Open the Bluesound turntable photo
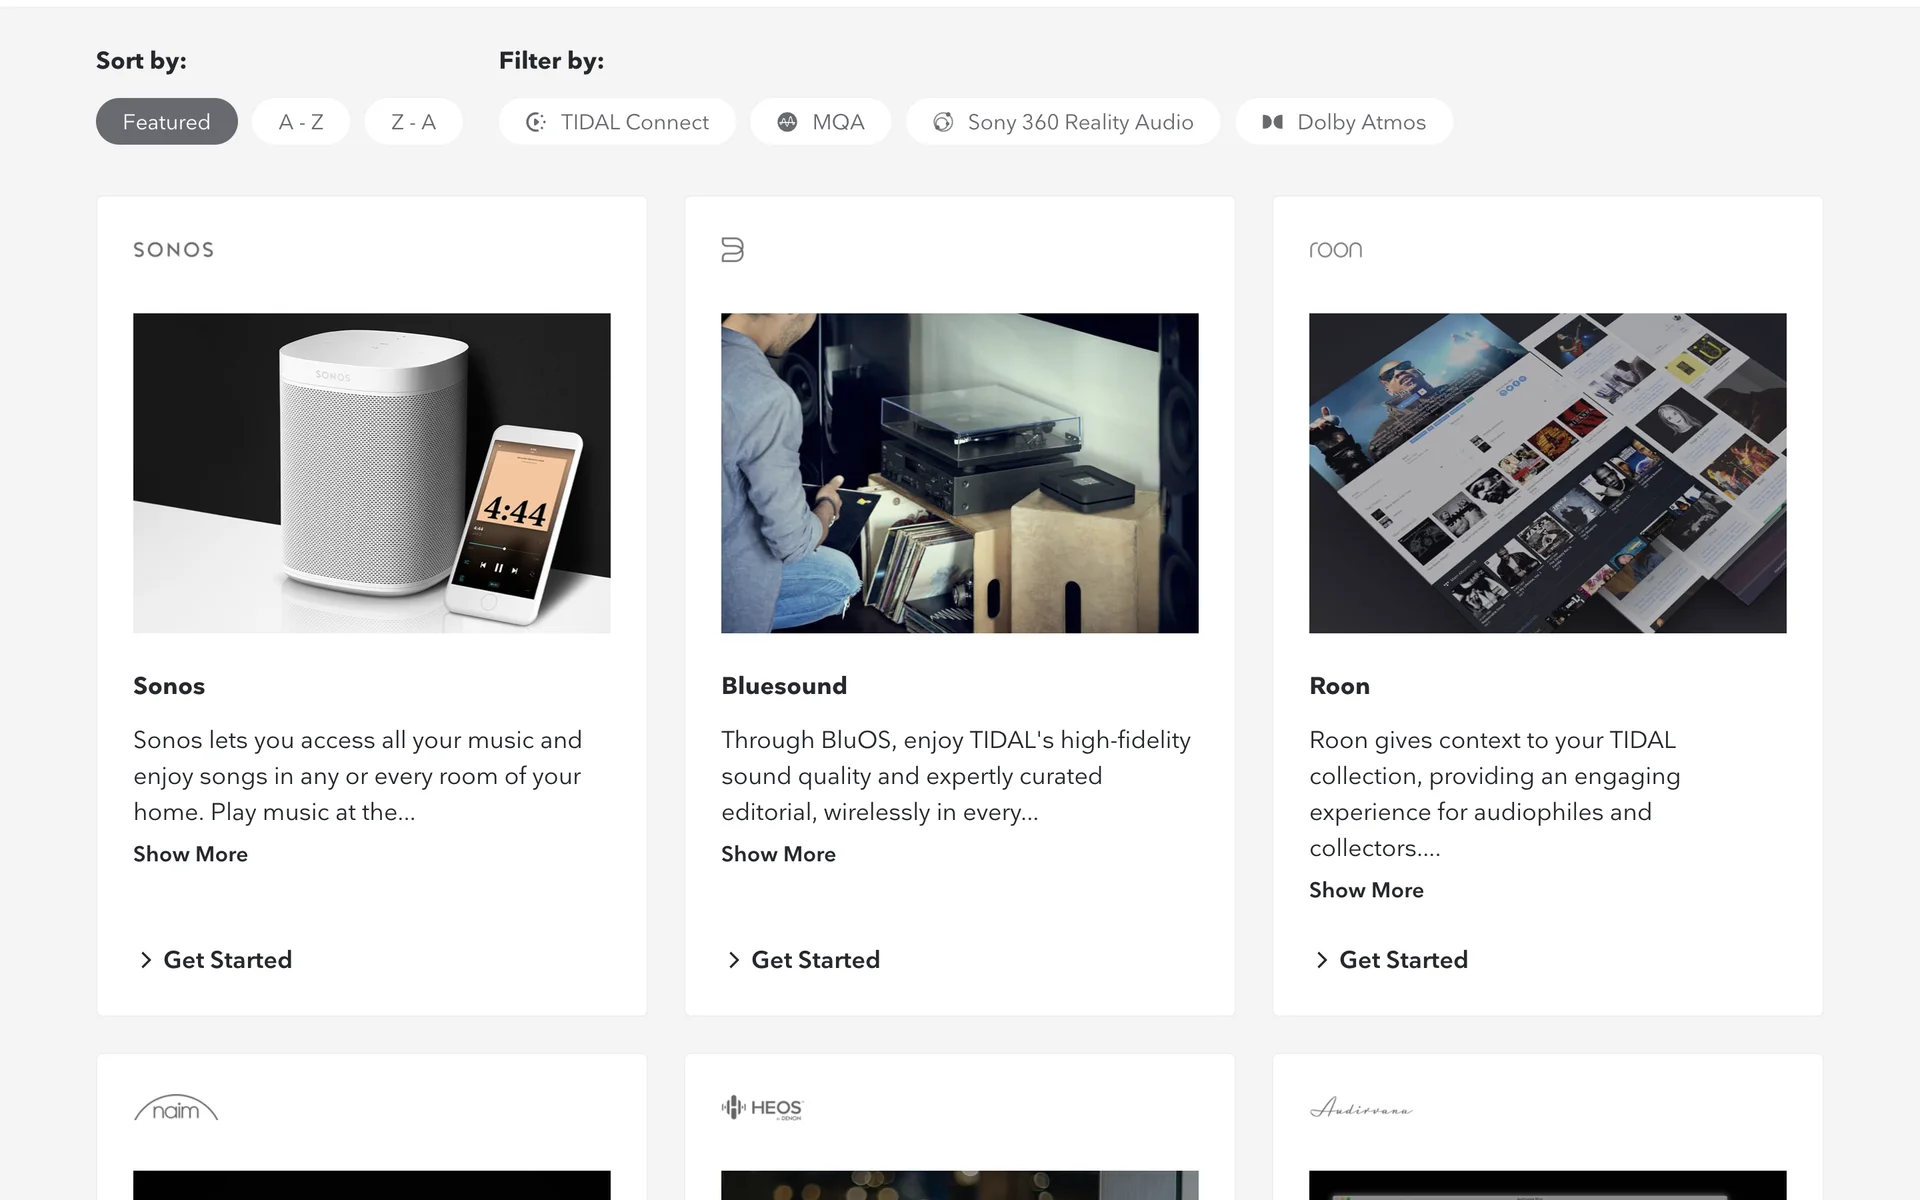This screenshot has height=1200, width=1920. [959, 473]
